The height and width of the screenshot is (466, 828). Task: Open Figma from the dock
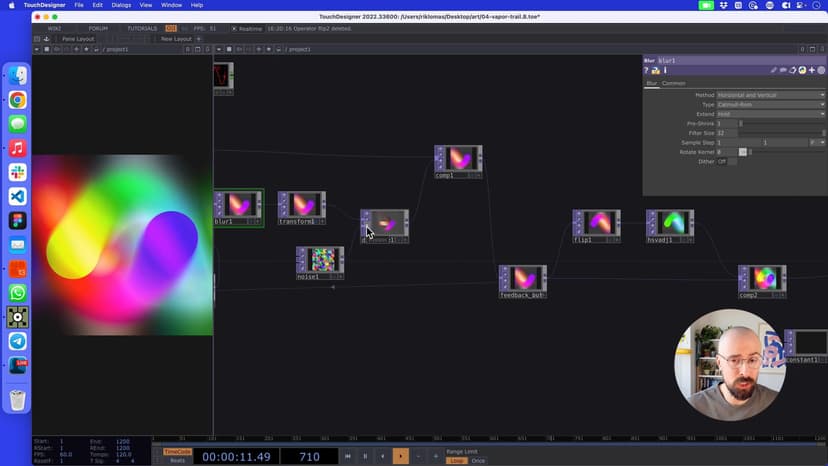click(x=18, y=220)
